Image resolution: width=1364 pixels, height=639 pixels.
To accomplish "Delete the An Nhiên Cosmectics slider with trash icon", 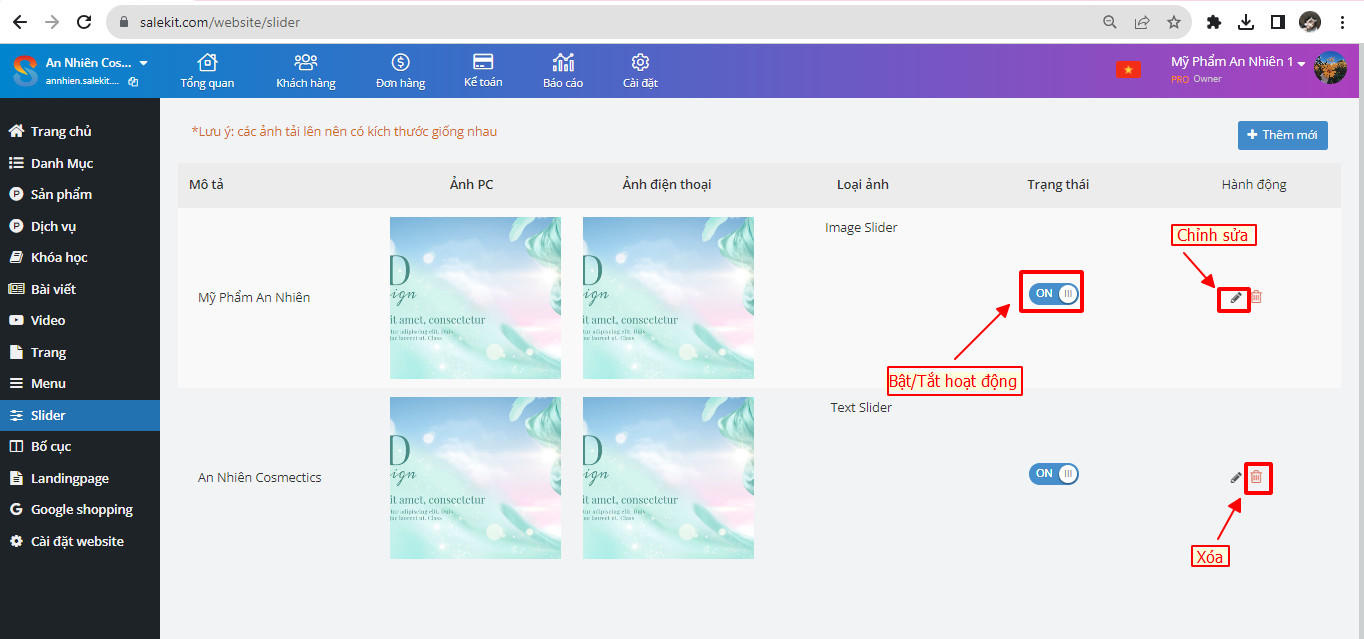I will click(1257, 477).
